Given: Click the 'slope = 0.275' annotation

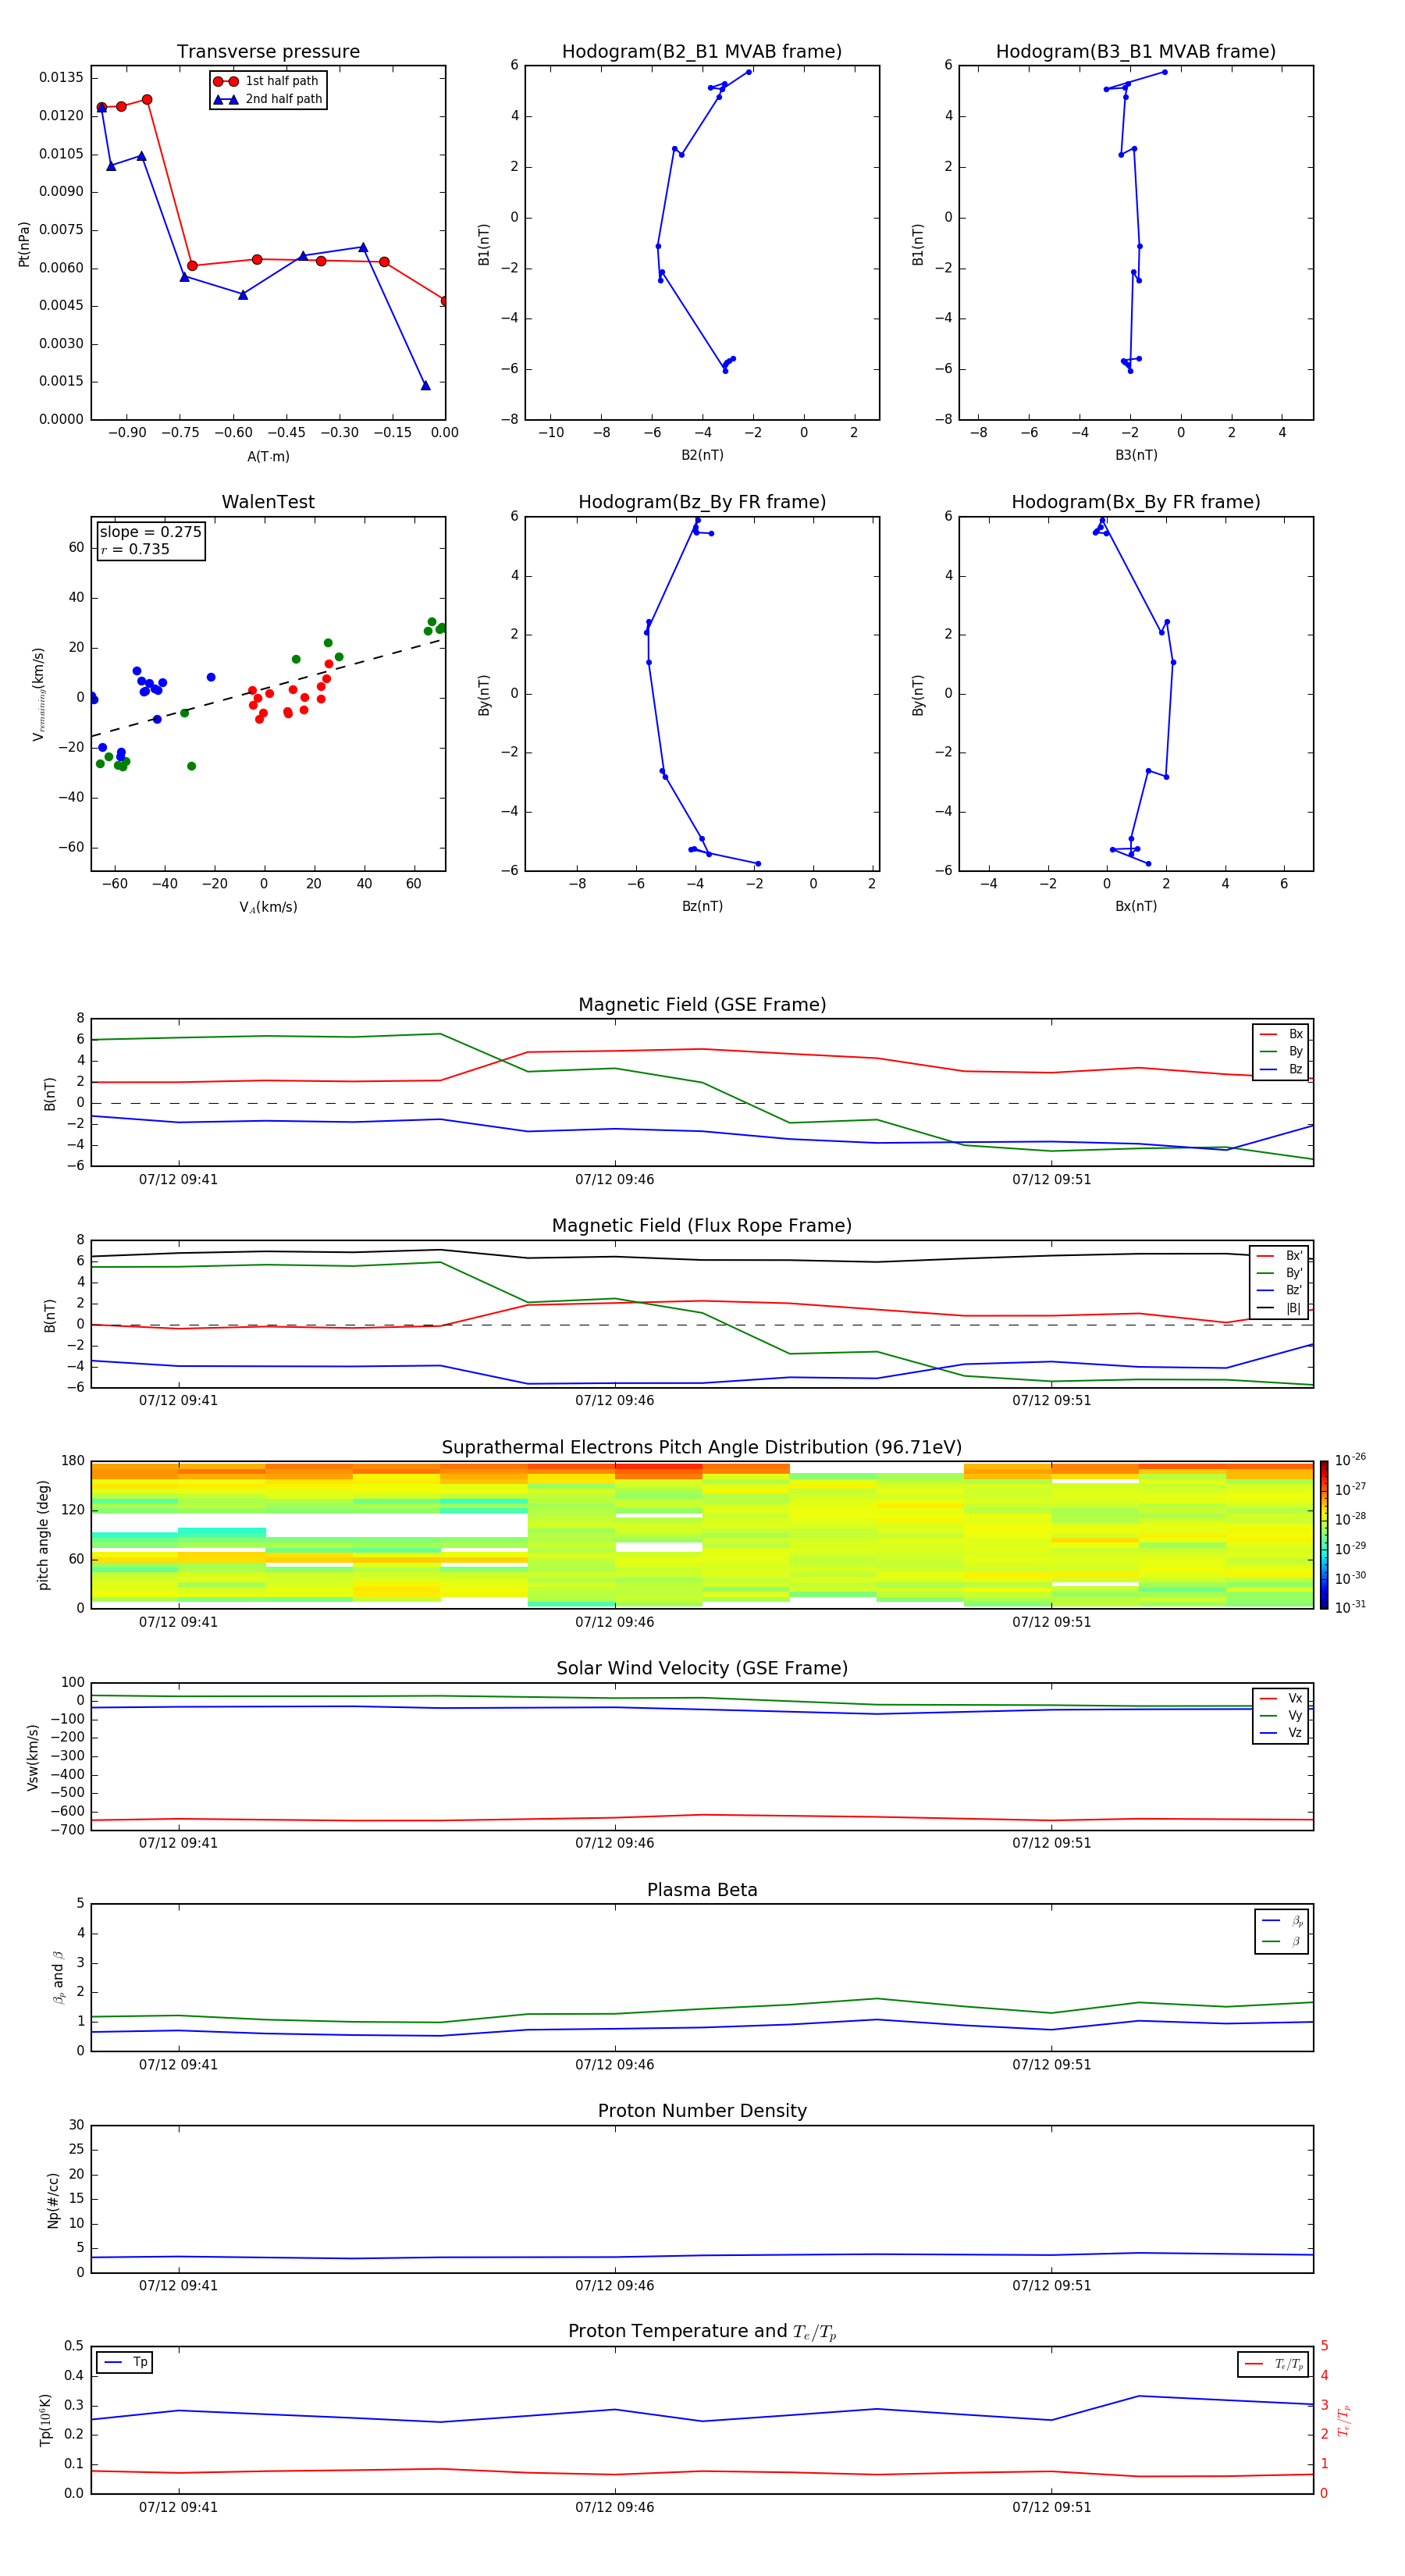Looking at the screenshot, I should 151,532.
